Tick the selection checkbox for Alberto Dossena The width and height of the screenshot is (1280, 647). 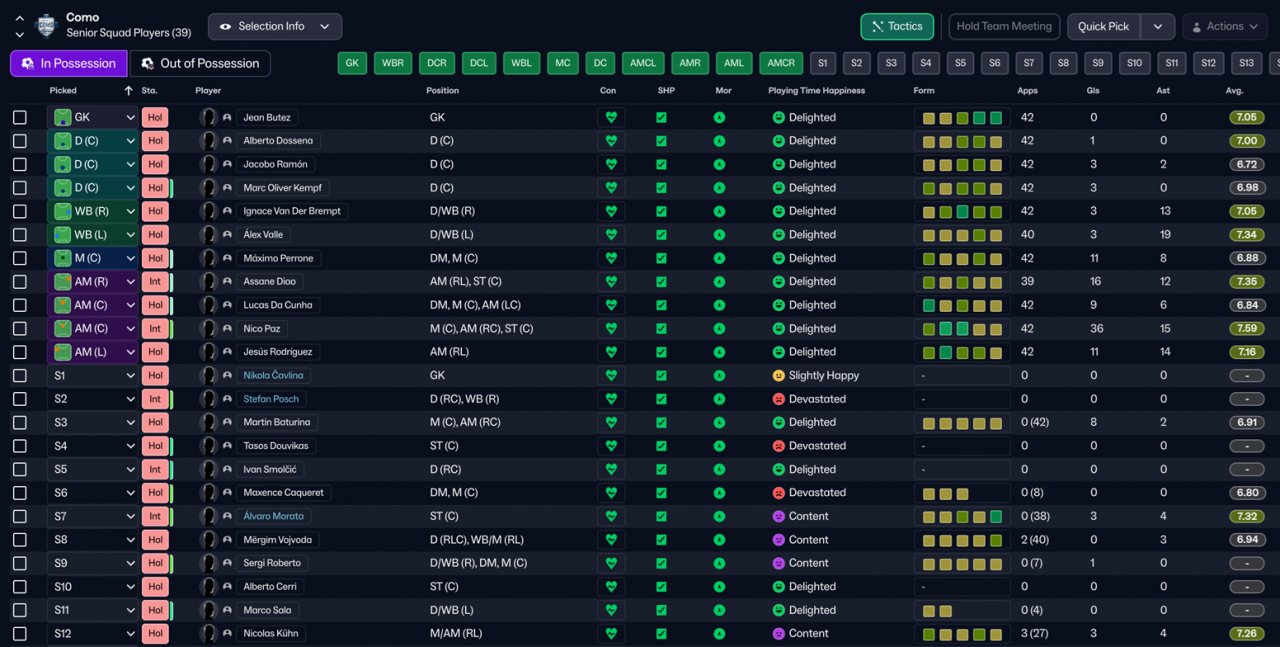point(20,141)
